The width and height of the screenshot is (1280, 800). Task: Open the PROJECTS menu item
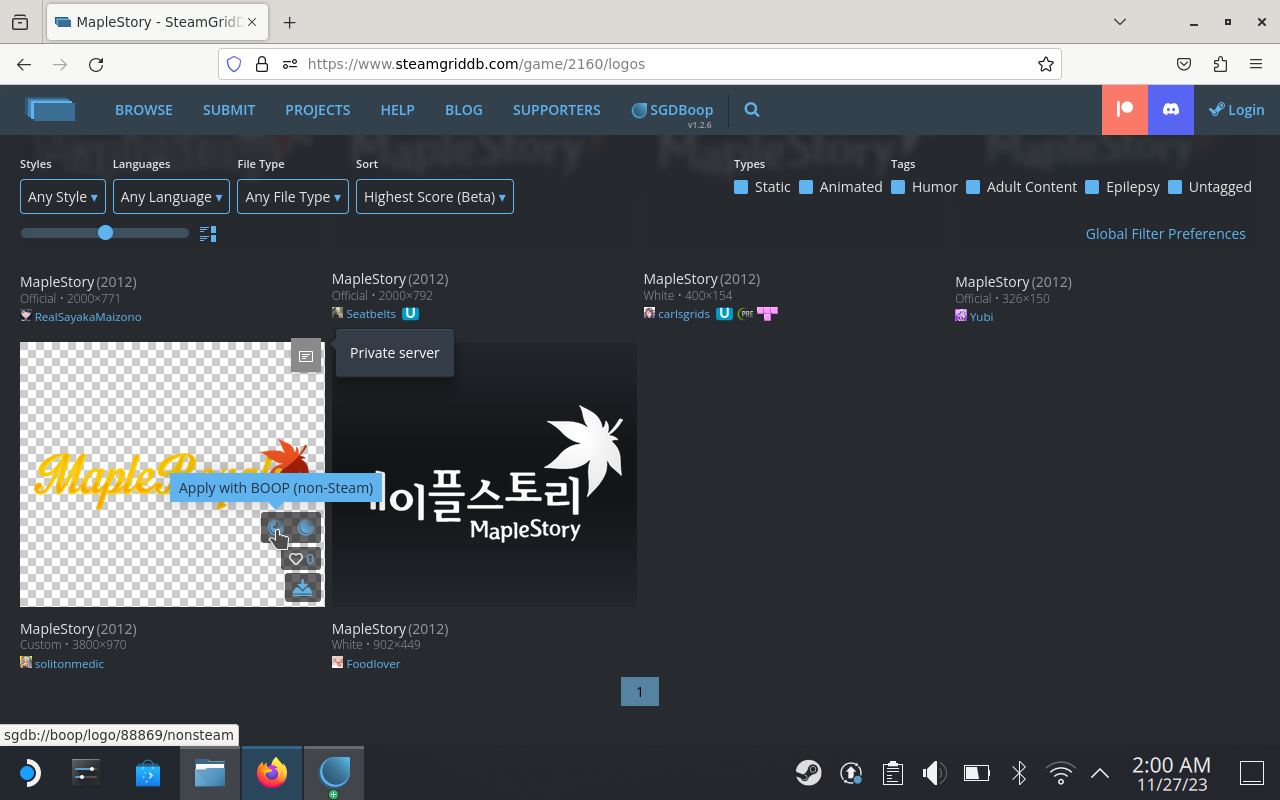click(318, 110)
